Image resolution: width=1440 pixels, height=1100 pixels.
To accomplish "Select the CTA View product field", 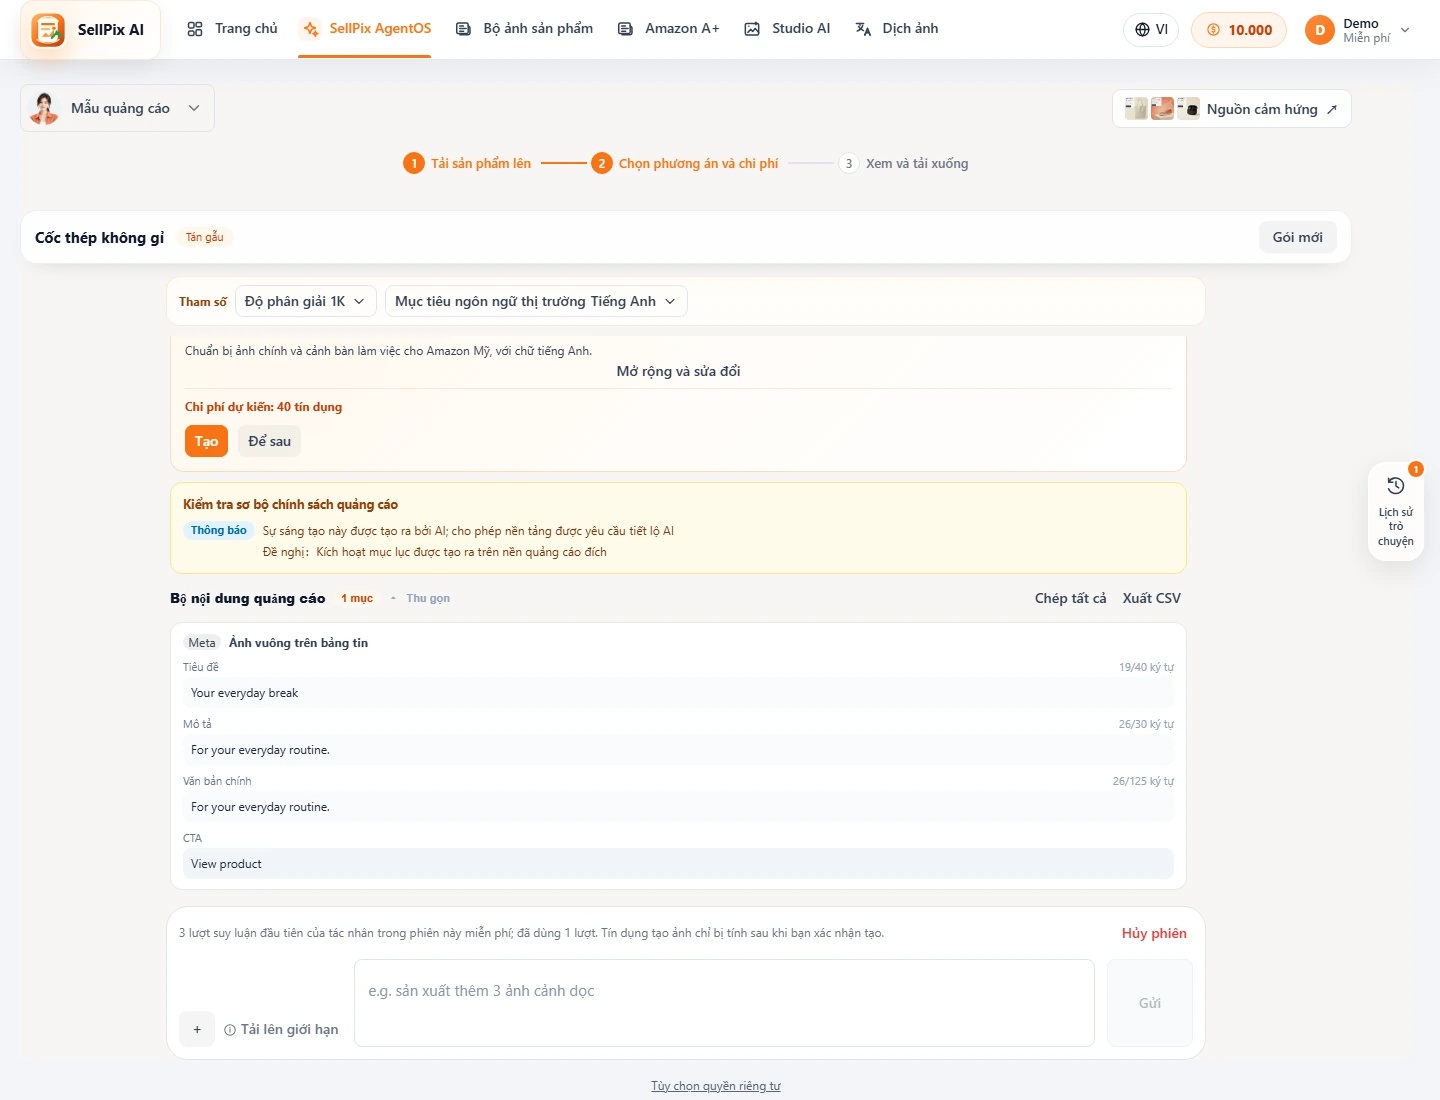I will coord(678,864).
